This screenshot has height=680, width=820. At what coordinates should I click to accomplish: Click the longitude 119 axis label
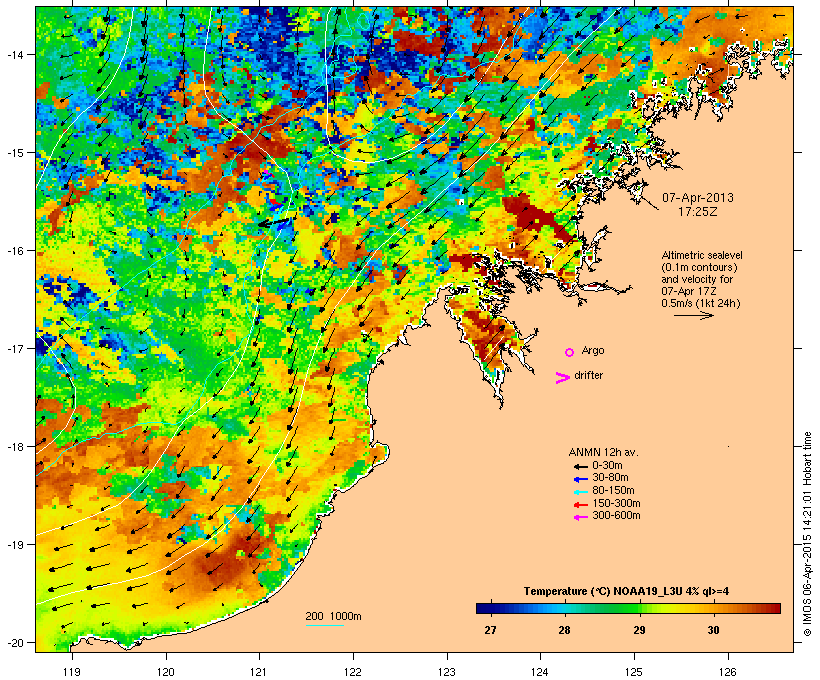tap(72, 672)
